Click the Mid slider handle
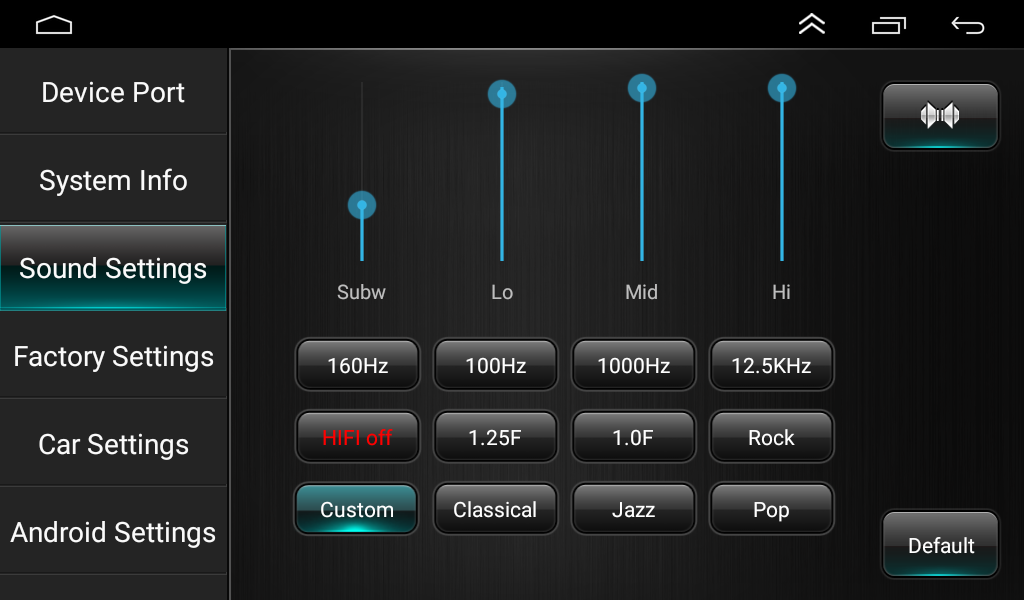The height and width of the screenshot is (600, 1024). [x=642, y=88]
